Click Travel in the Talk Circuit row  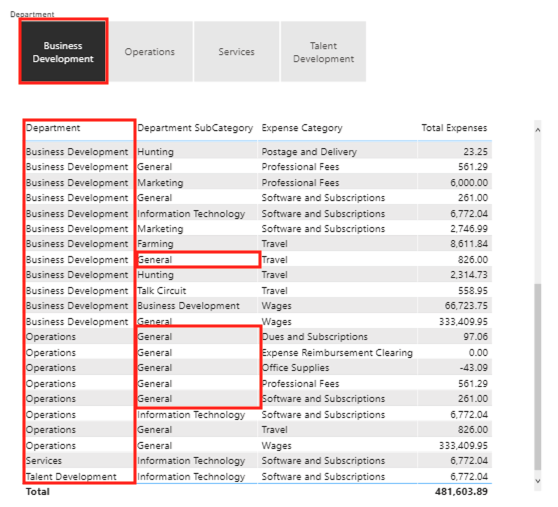274,291
